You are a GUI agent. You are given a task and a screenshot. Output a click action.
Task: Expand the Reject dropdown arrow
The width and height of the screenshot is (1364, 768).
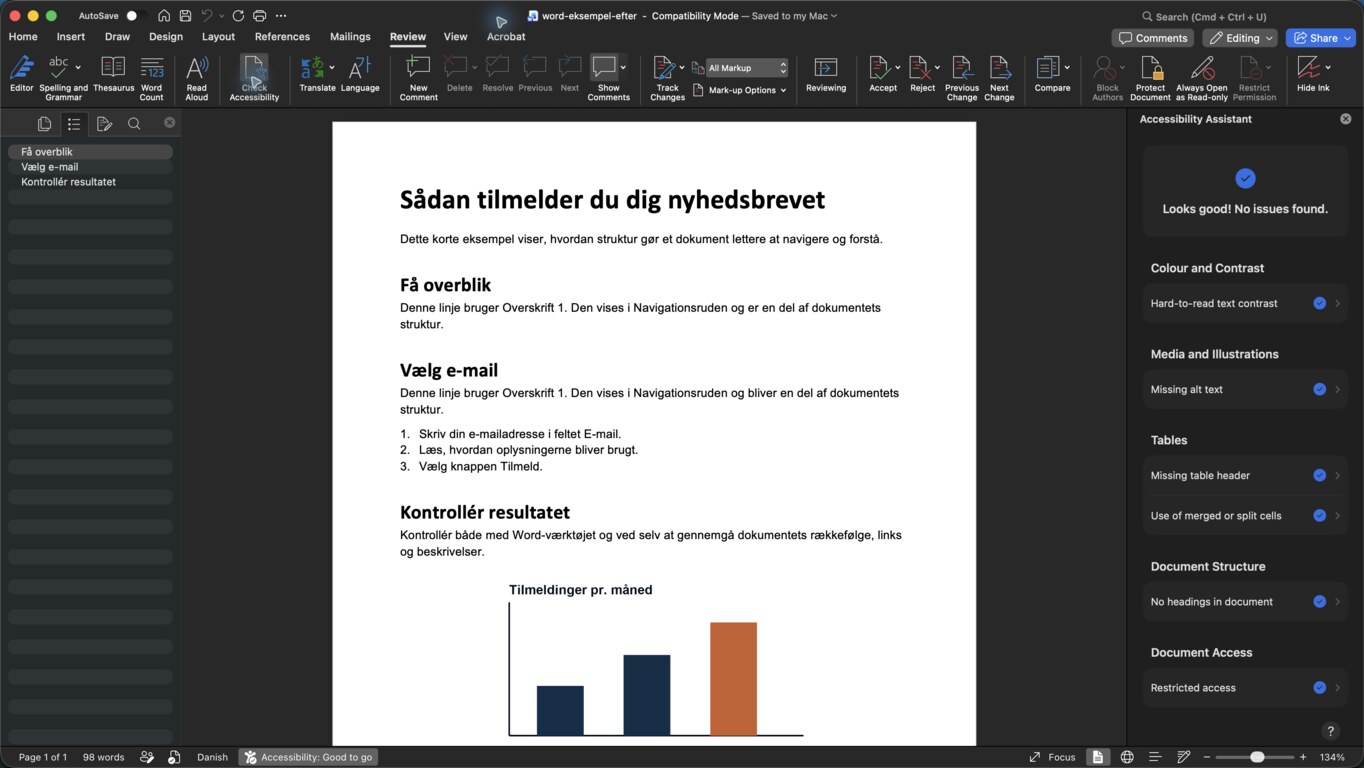pyautogui.click(x=937, y=67)
